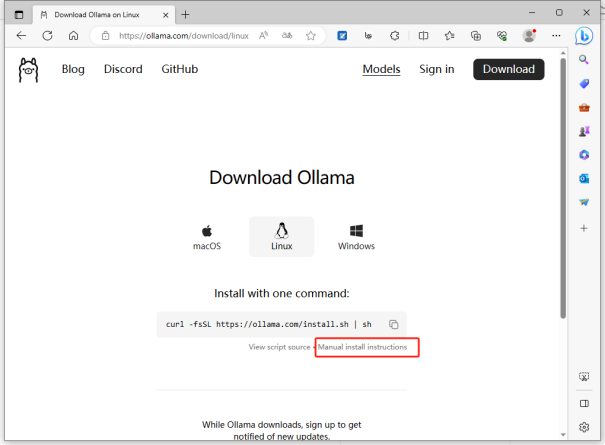605x445 pixels.
Task: Open the Bing Copilot sidebar button
Action: [584, 36]
